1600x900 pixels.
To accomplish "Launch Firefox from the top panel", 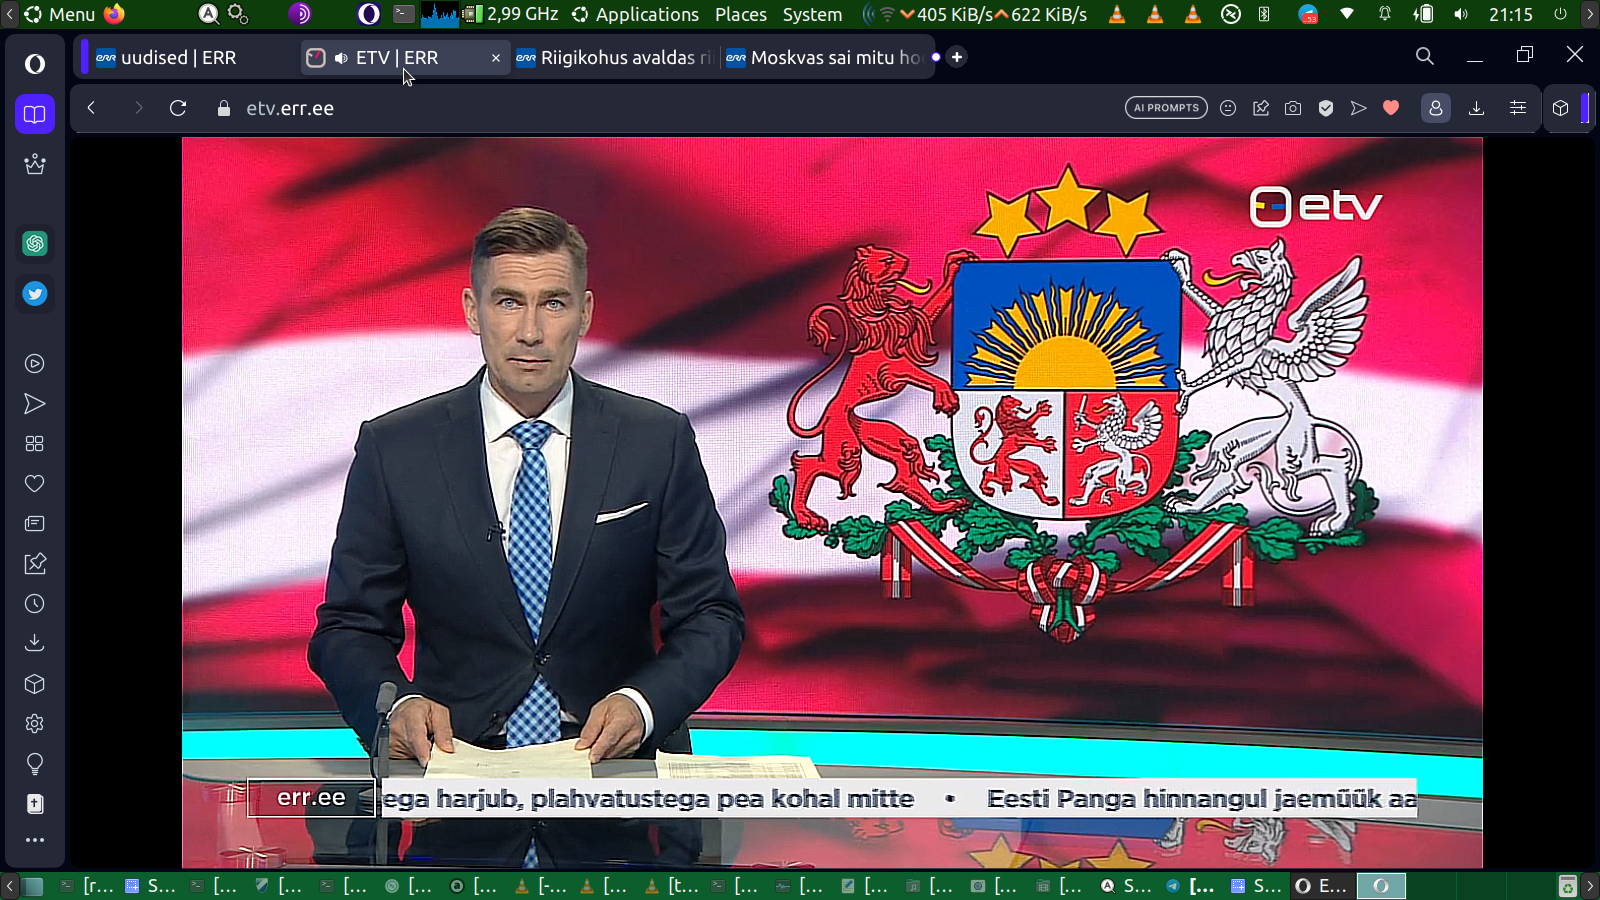I will point(114,14).
